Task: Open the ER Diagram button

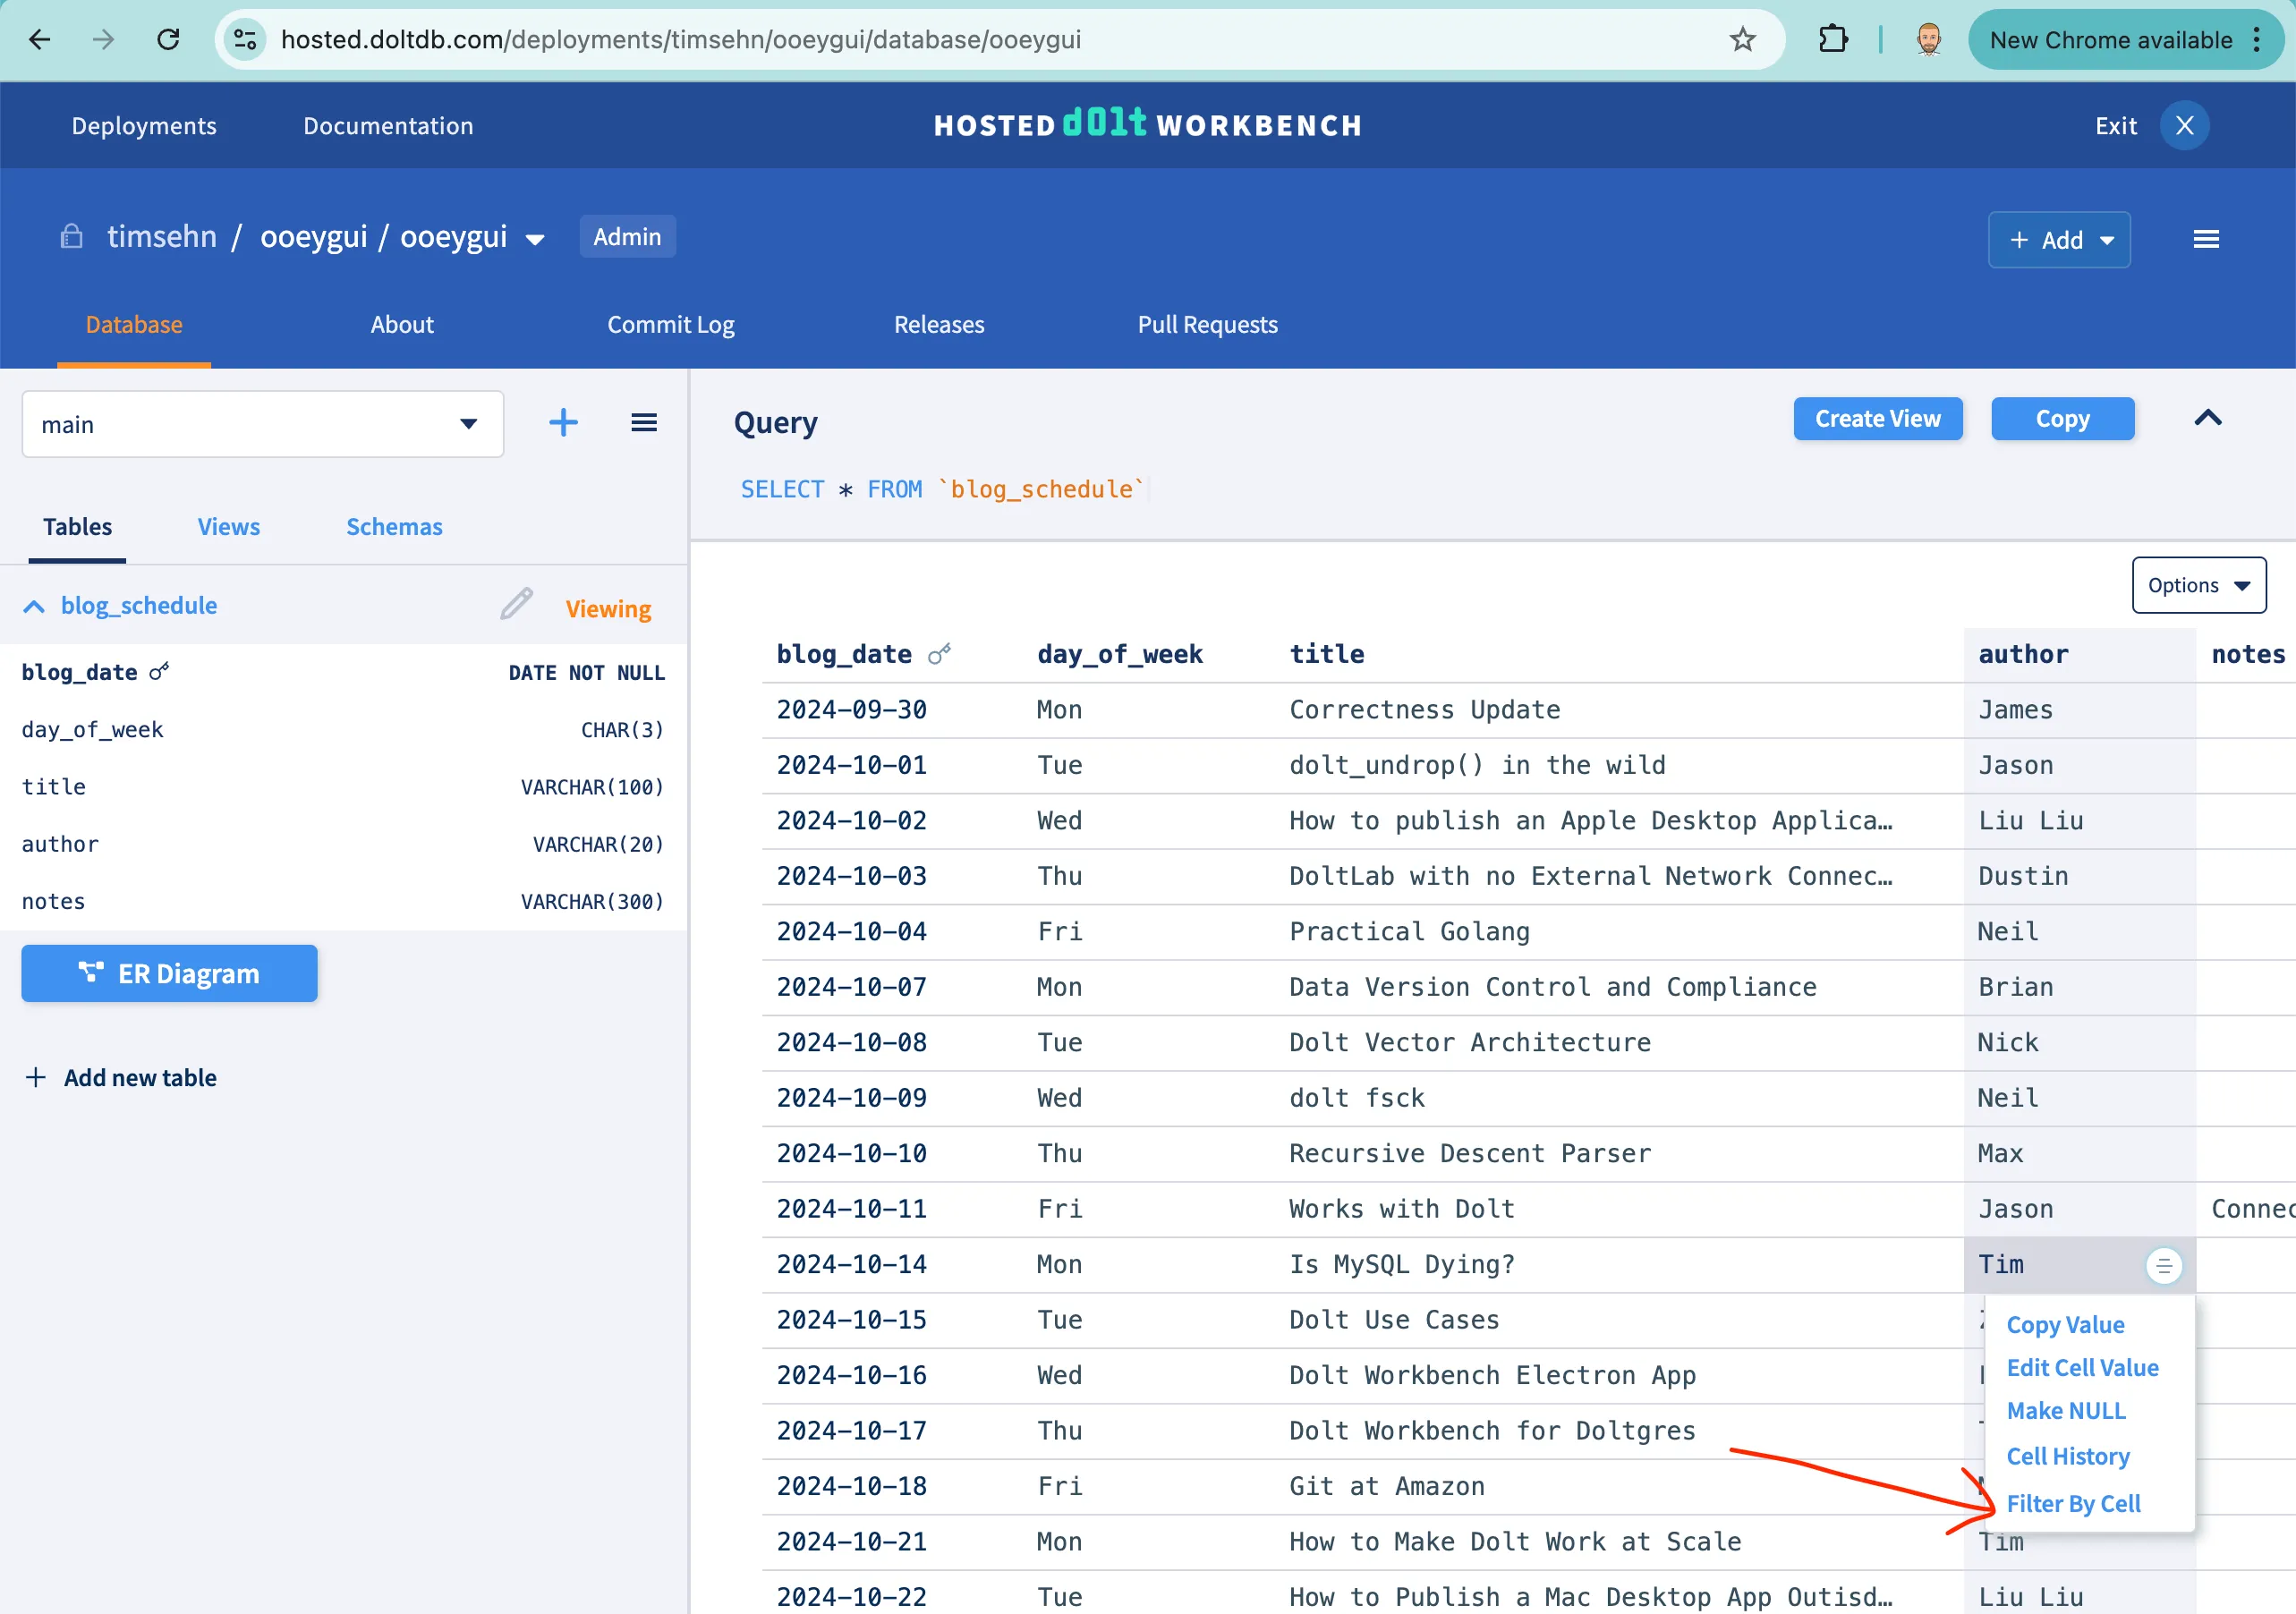Action: coord(169,973)
